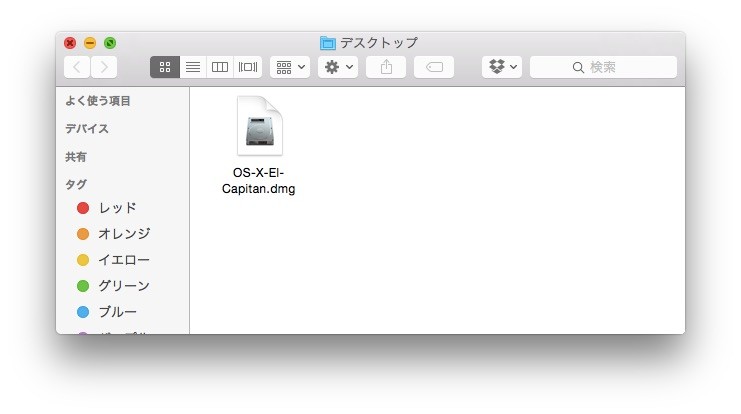Click the Edit Tags toolbar button
Image resolution: width=741 pixels, height=414 pixels.
434,67
